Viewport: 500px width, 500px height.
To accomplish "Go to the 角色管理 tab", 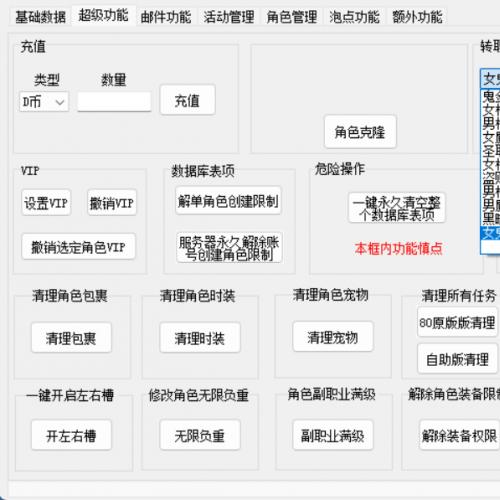I will (x=292, y=17).
